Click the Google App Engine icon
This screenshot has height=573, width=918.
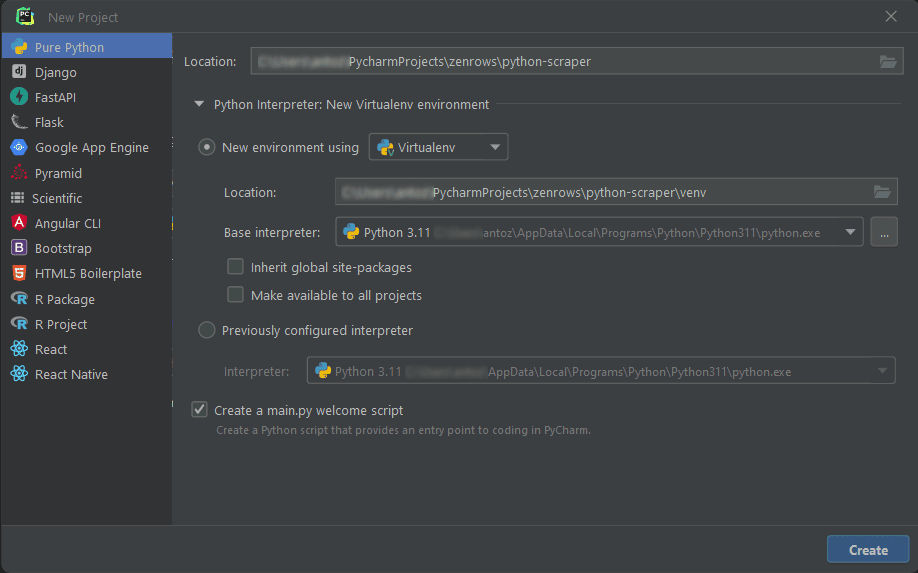click(19, 147)
